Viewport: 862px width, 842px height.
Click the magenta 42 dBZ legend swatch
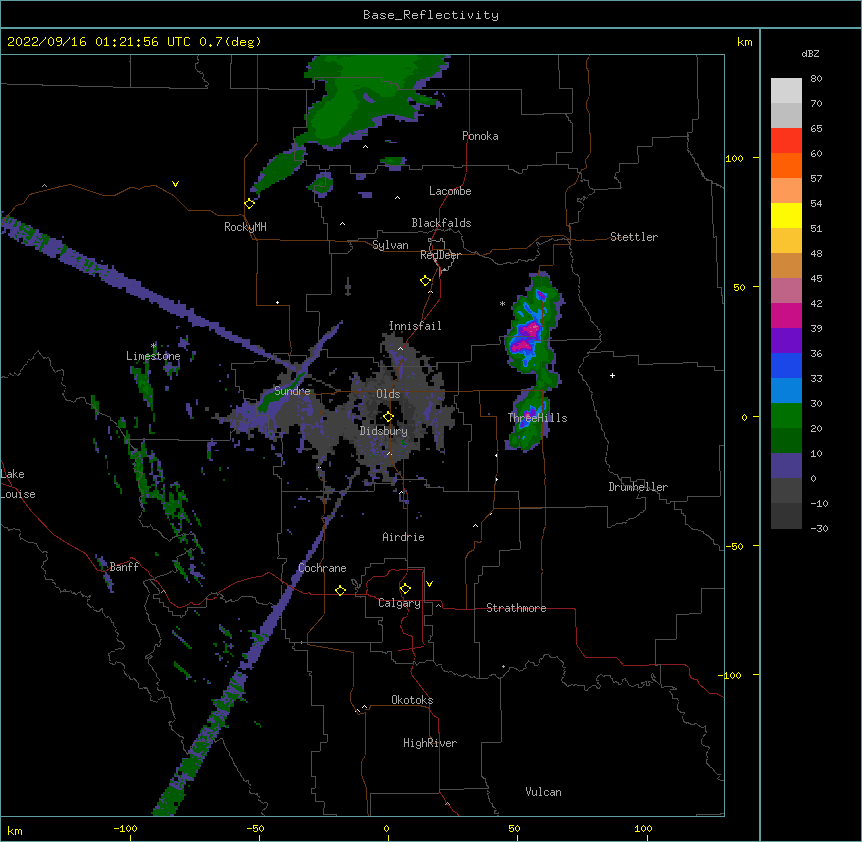786,315
